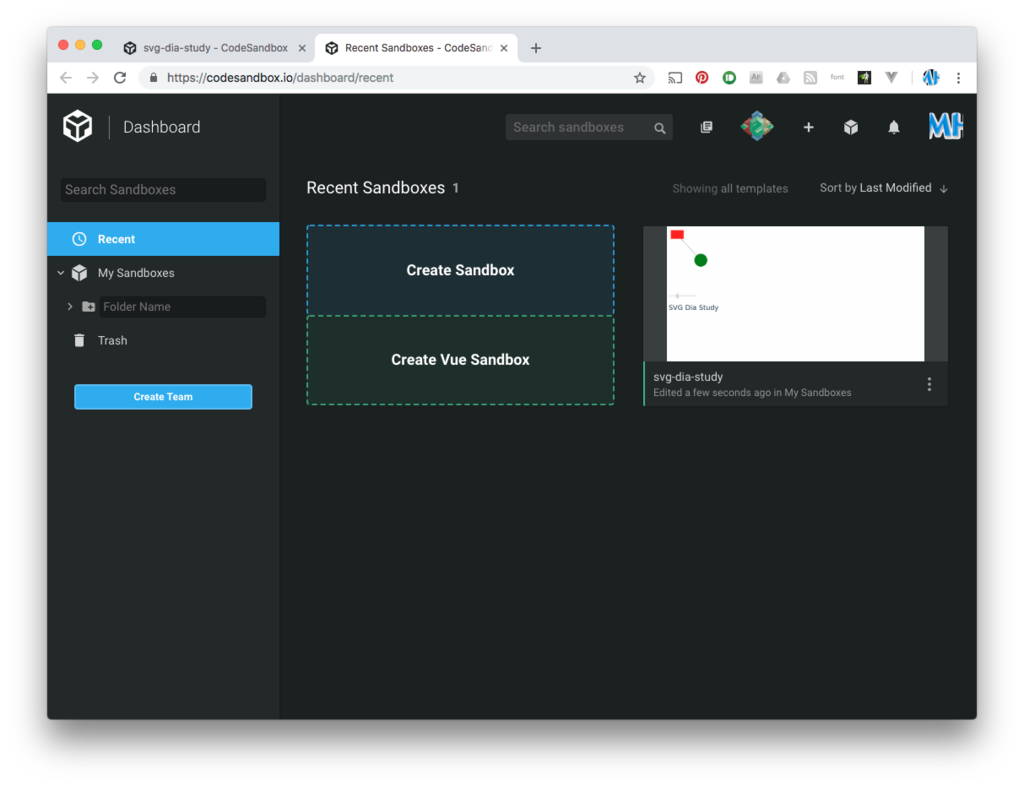This screenshot has height=787, width=1024.
Task: Go back in browser history
Action: pyautogui.click(x=66, y=78)
